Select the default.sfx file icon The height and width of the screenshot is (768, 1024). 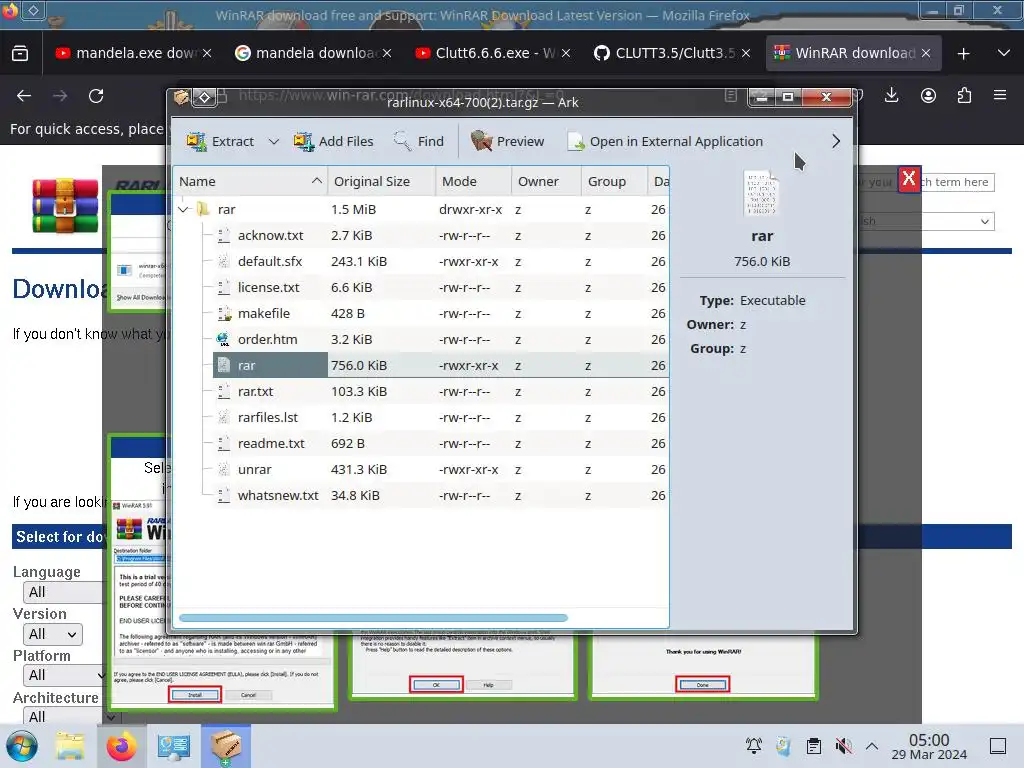click(223, 262)
